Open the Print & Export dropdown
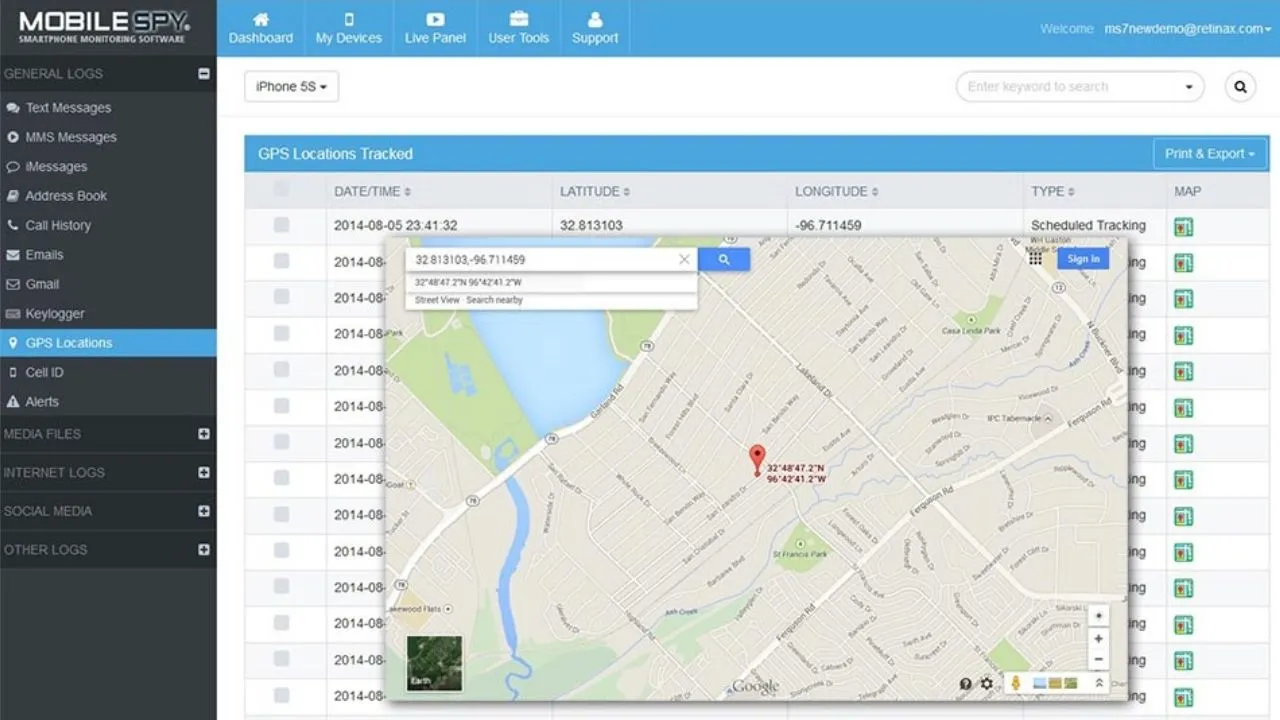 click(1210, 154)
